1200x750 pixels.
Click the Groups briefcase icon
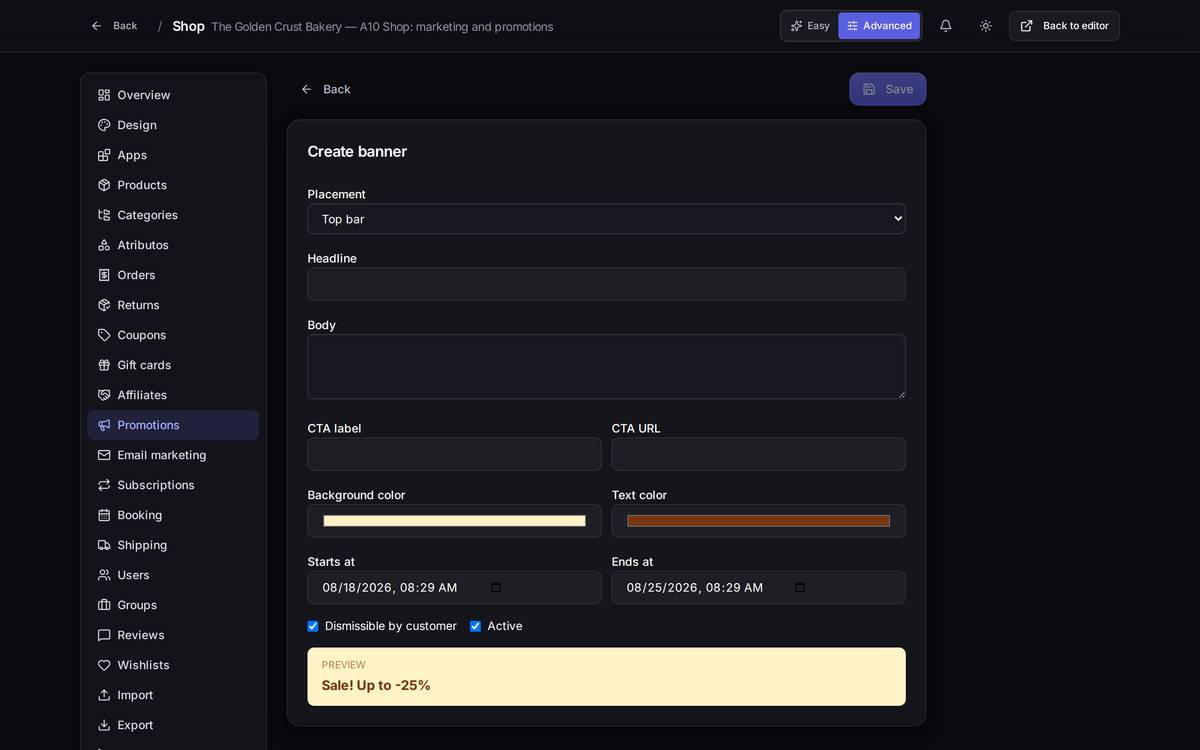tap(104, 605)
